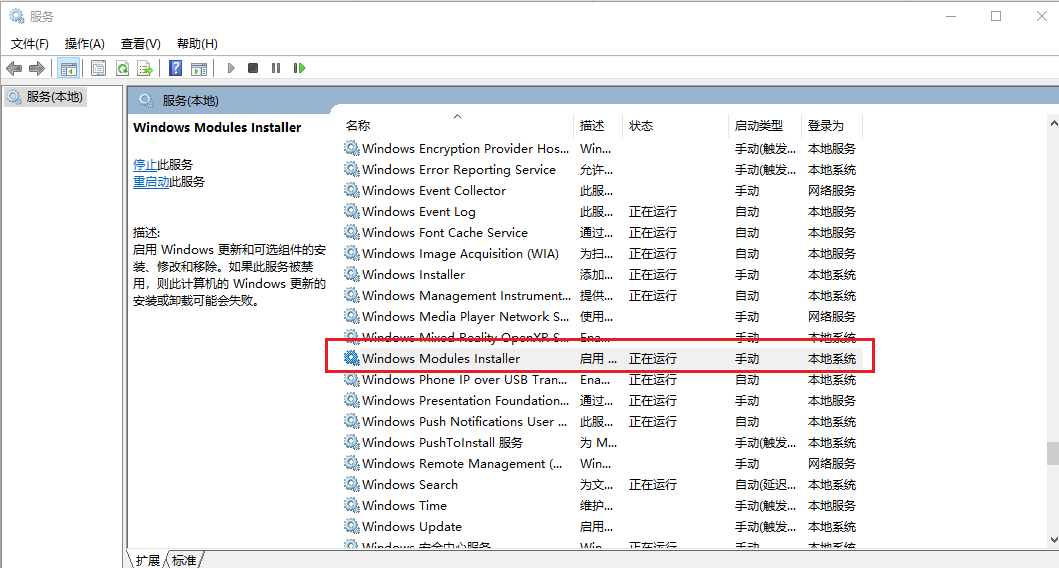Sort by the 状态 column header
The width and height of the screenshot is (1059, 568).
coord(641,126)
